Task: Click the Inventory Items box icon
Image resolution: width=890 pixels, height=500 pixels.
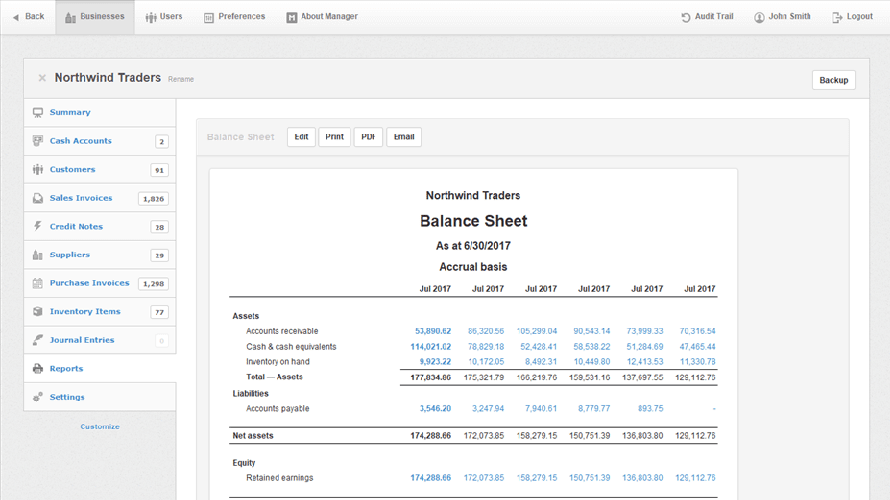Action: coord(38,312)
